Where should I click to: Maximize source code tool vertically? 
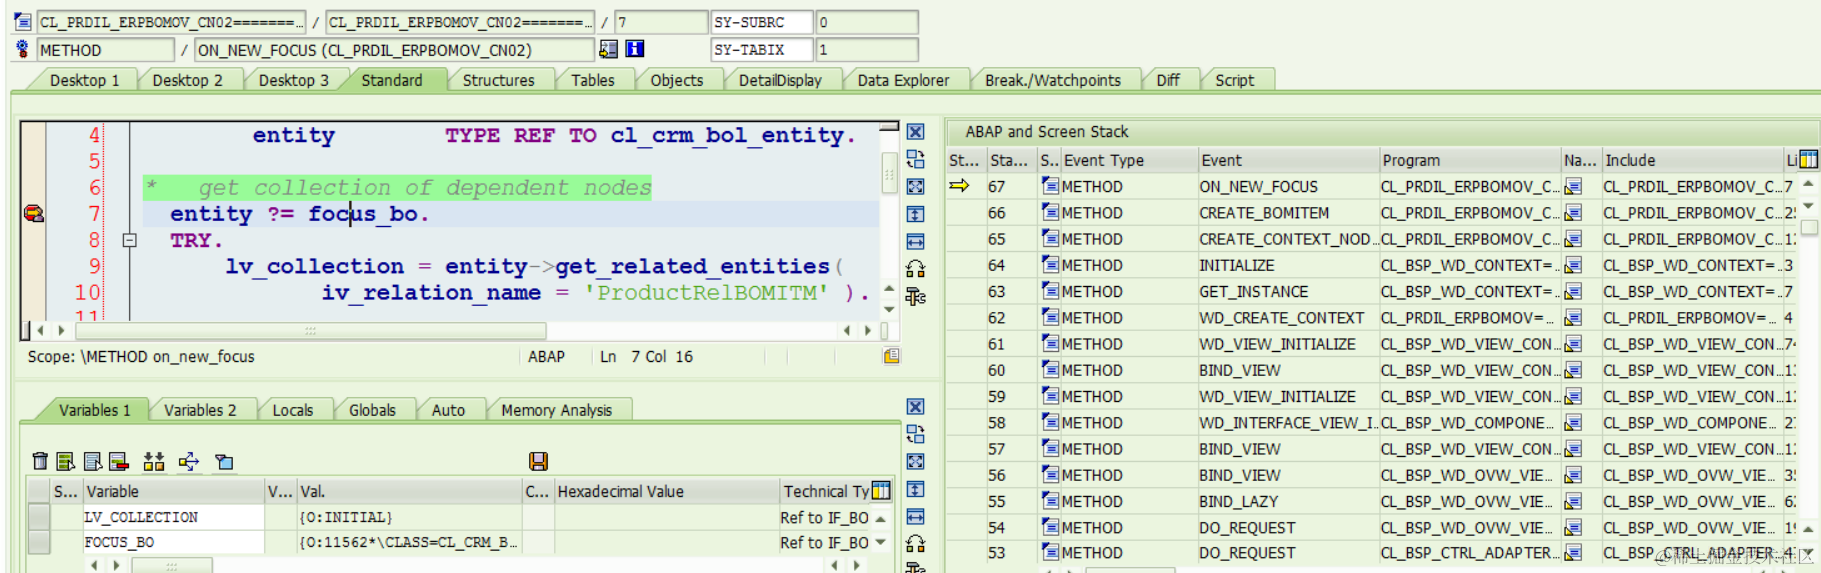pos(915,214)
